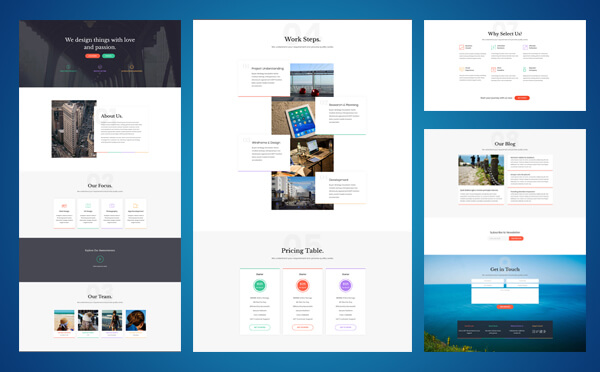This screenshot has width=600, height=372.
Task: Click the purple icon in third Our Focus card
Action: point(112,206)
